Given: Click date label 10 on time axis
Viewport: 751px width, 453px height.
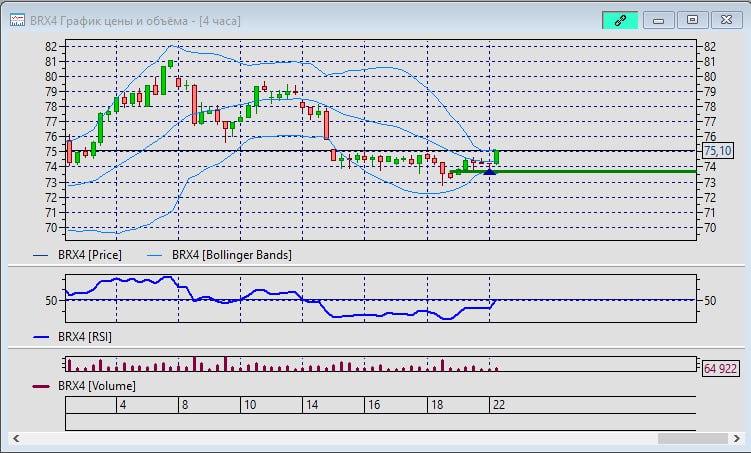Looking at the screenshot, I should coord(250,405).
